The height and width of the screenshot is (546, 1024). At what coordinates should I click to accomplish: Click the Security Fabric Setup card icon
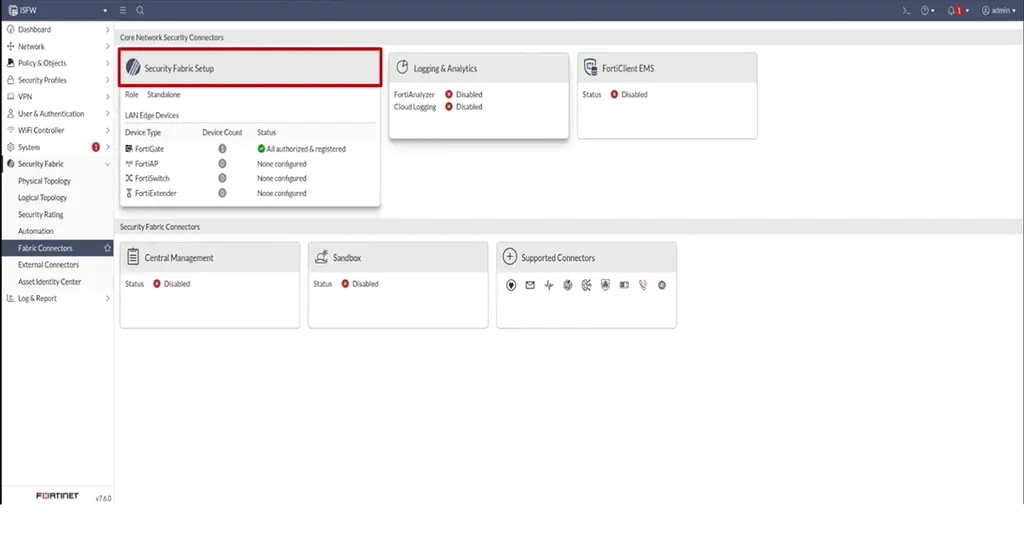[133, 67]
